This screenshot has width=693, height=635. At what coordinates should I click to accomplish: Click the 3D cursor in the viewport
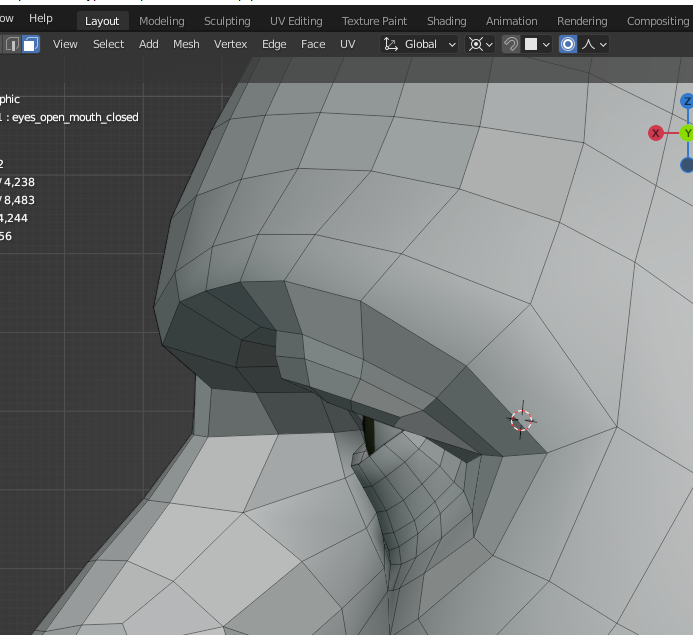click(521, 420)
